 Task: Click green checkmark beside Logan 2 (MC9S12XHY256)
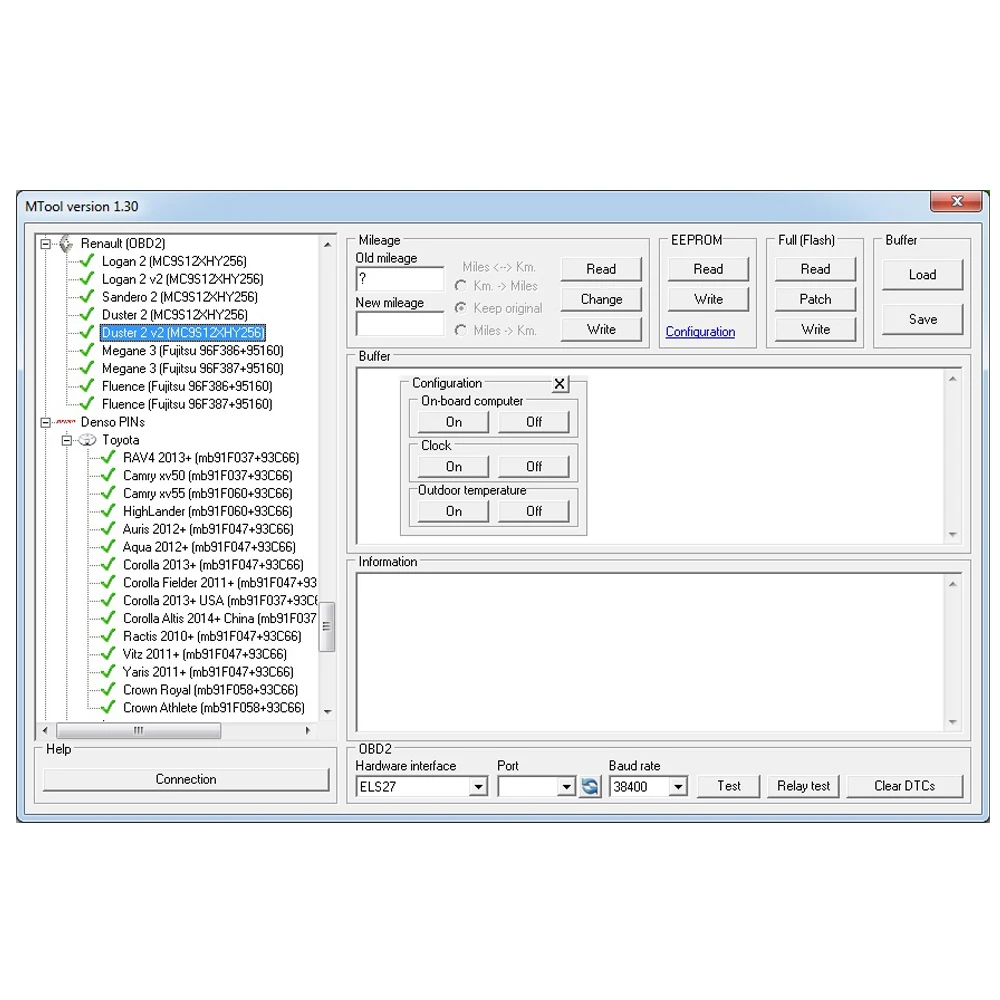[87, 261]
